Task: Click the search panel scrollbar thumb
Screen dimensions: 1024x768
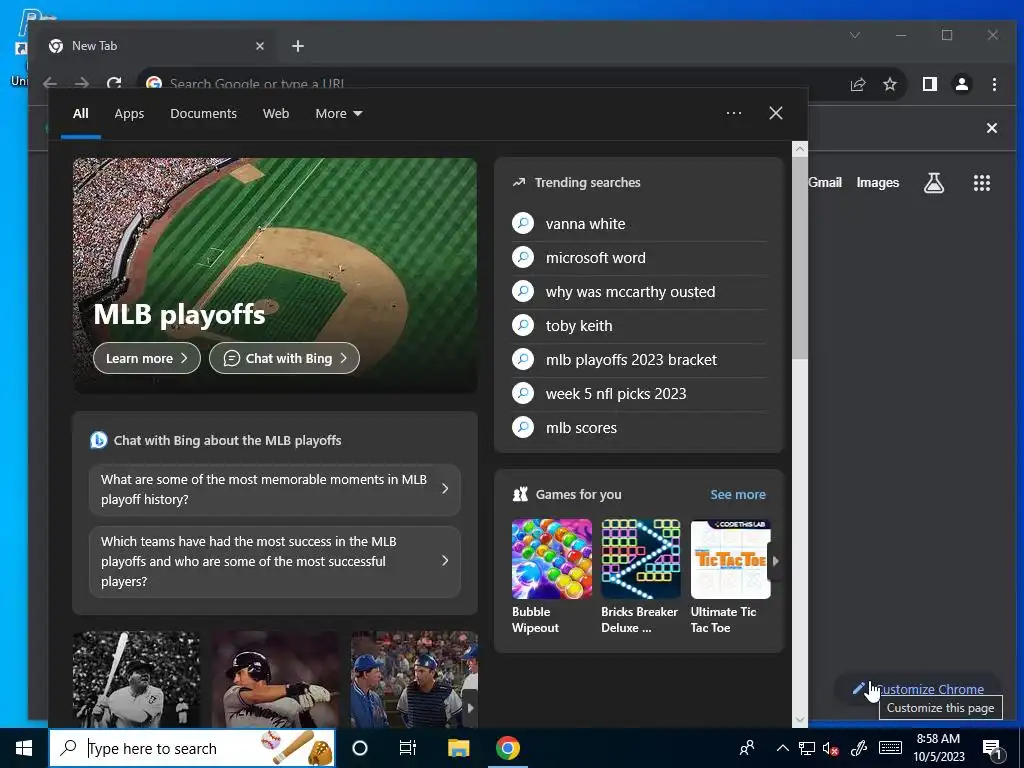Action: (x=800, y=258)
